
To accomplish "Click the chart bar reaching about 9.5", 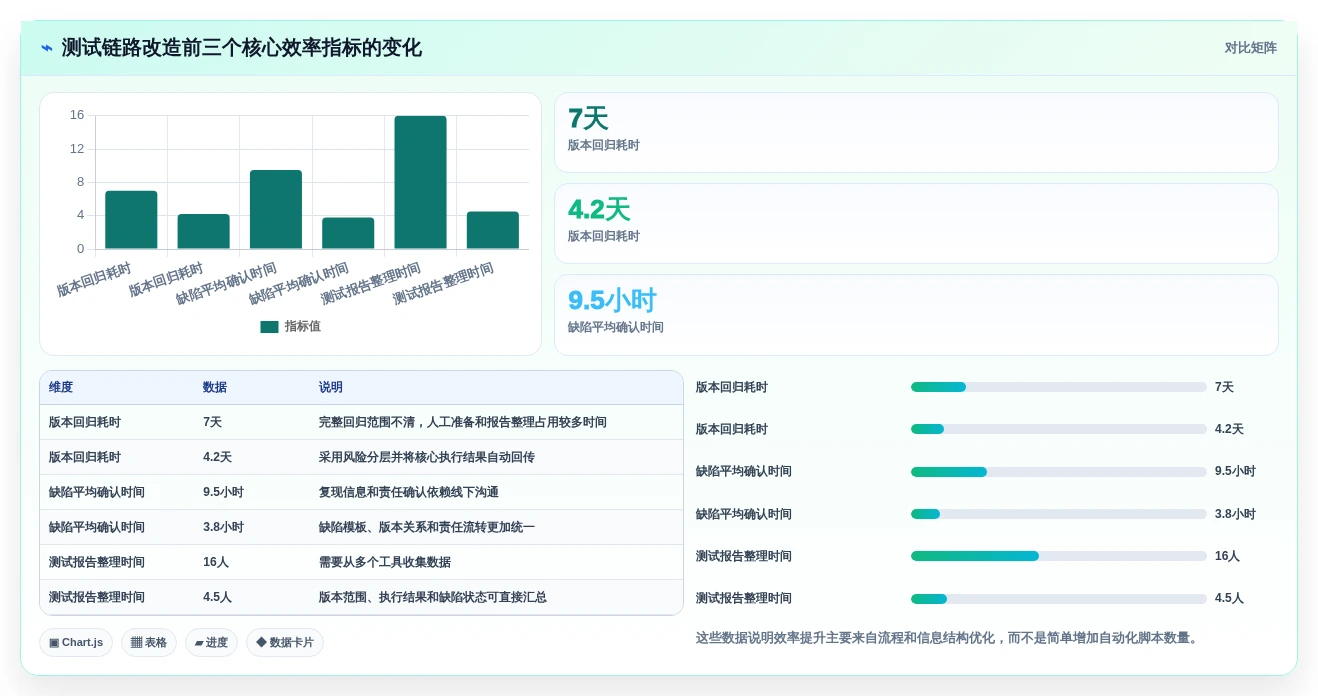I will 276,209.
